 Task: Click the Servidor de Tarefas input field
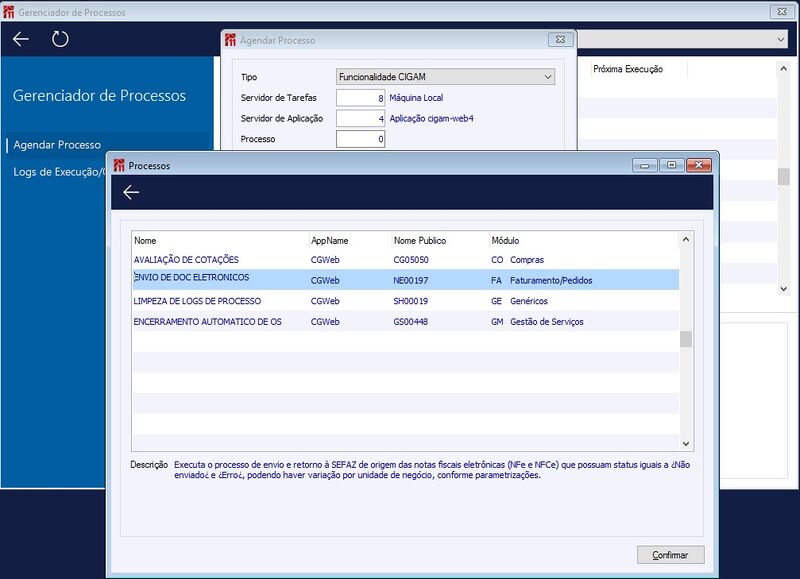pyautogui.click(x=360, y=98)
